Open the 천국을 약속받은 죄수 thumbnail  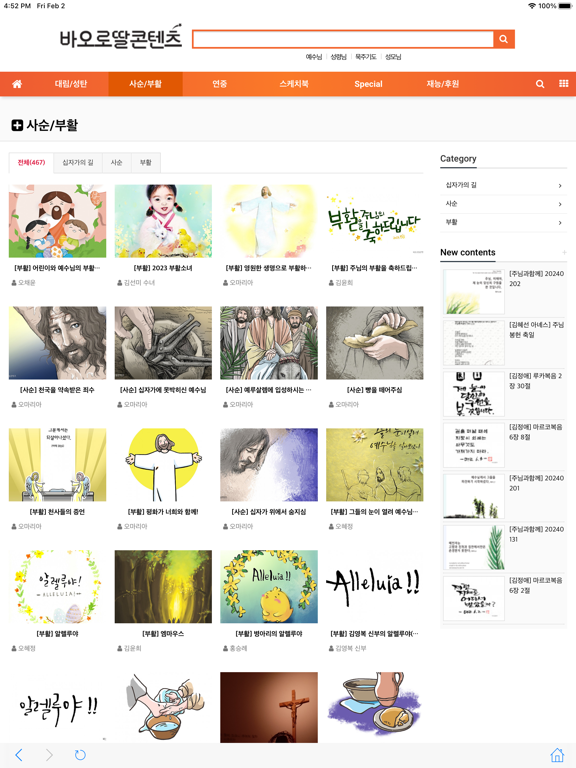point(57,343)
